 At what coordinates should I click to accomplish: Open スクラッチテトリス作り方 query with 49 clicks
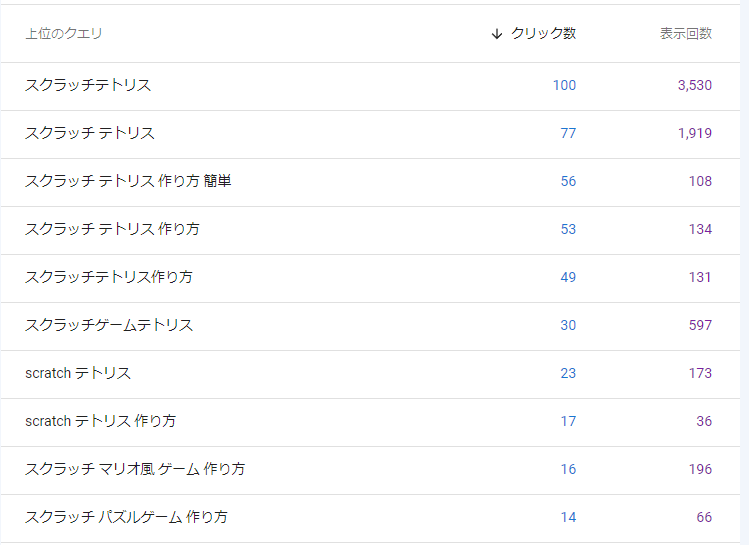(109, 278)
